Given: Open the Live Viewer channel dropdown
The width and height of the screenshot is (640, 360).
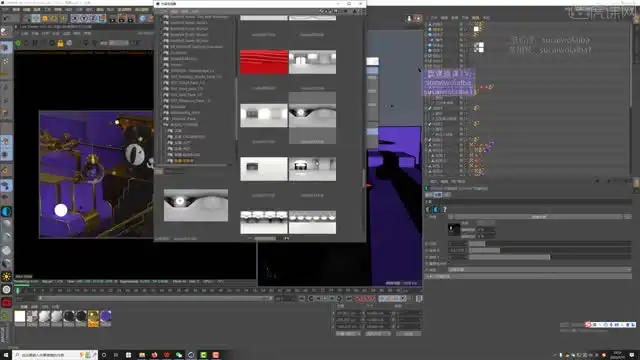Looking at the screenshot, I should click(118, 43).
